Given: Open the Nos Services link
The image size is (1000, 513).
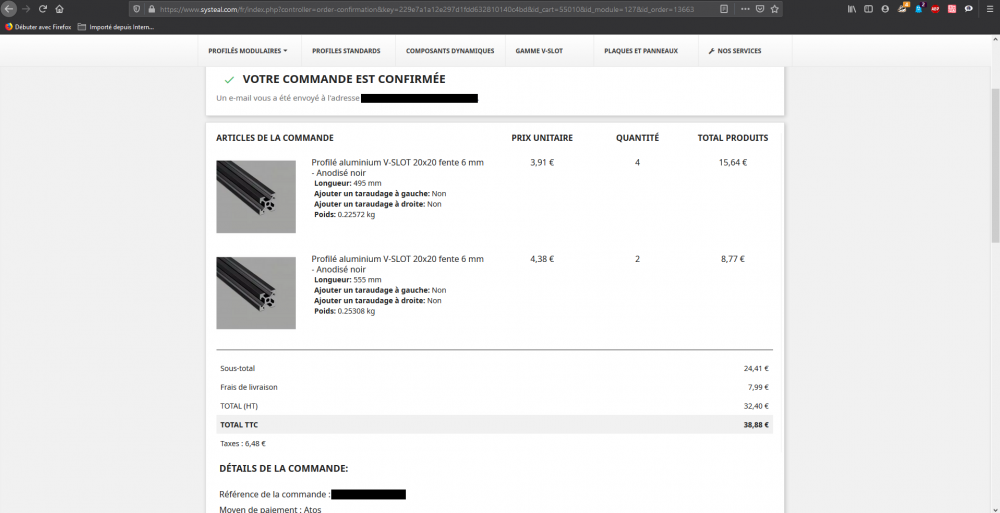Looking at the screenshot, I should (x=734, y=51).
